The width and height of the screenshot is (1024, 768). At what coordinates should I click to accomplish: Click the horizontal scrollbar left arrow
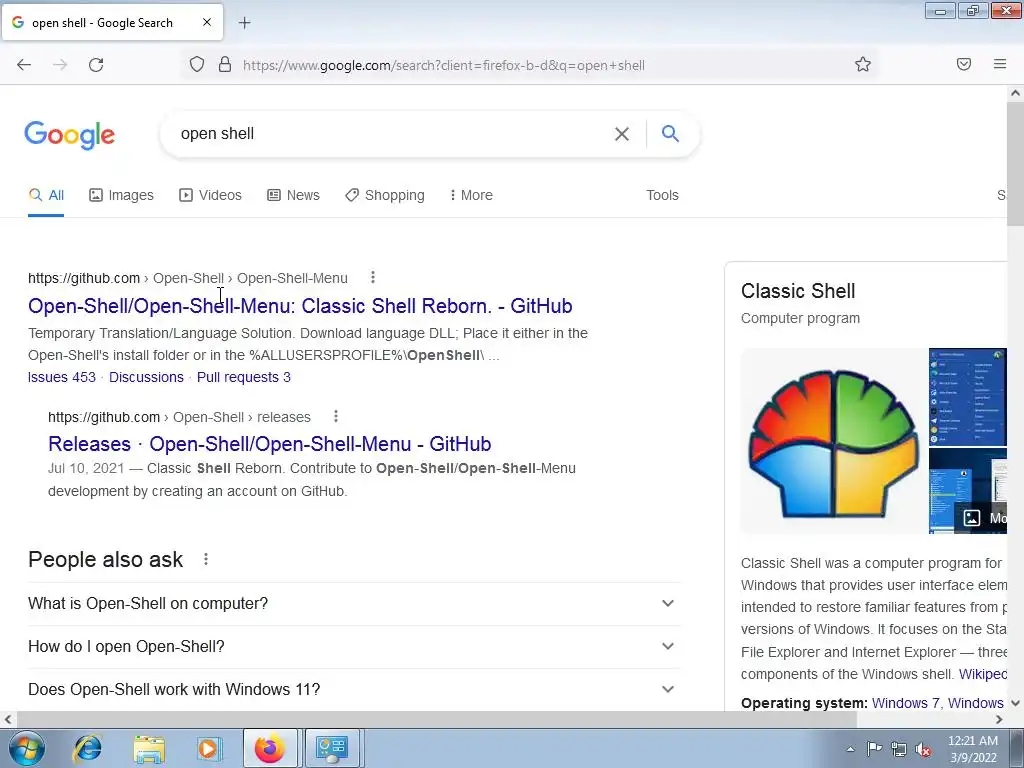coord(7,720)
